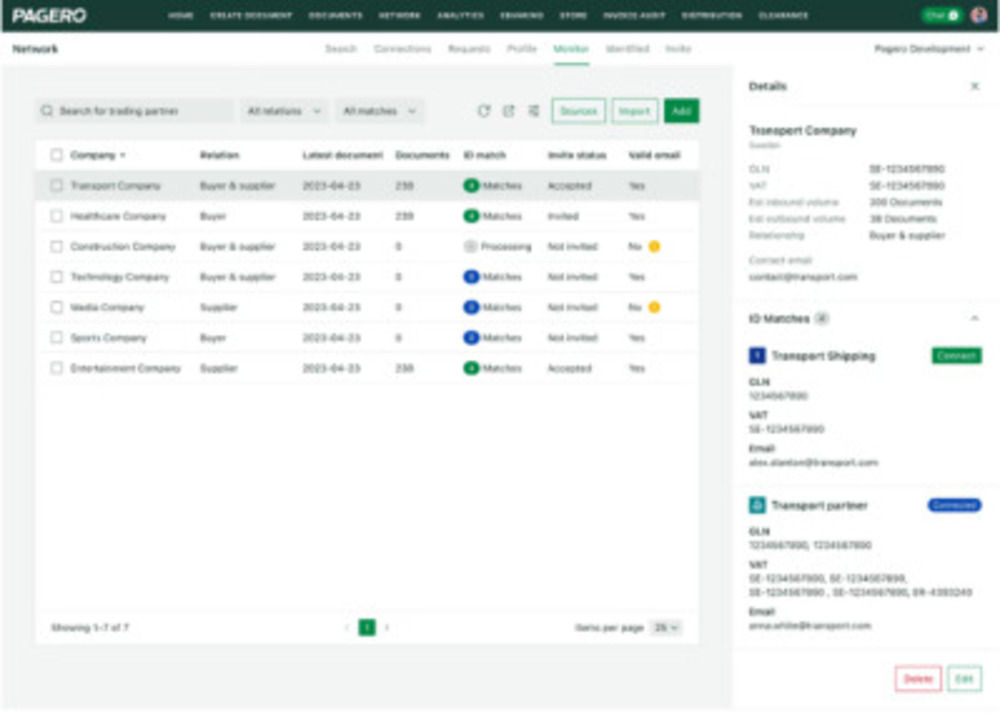Open the All matches dropdown
This screenshot has height=714, width=1000.
(x=379, y=111)
